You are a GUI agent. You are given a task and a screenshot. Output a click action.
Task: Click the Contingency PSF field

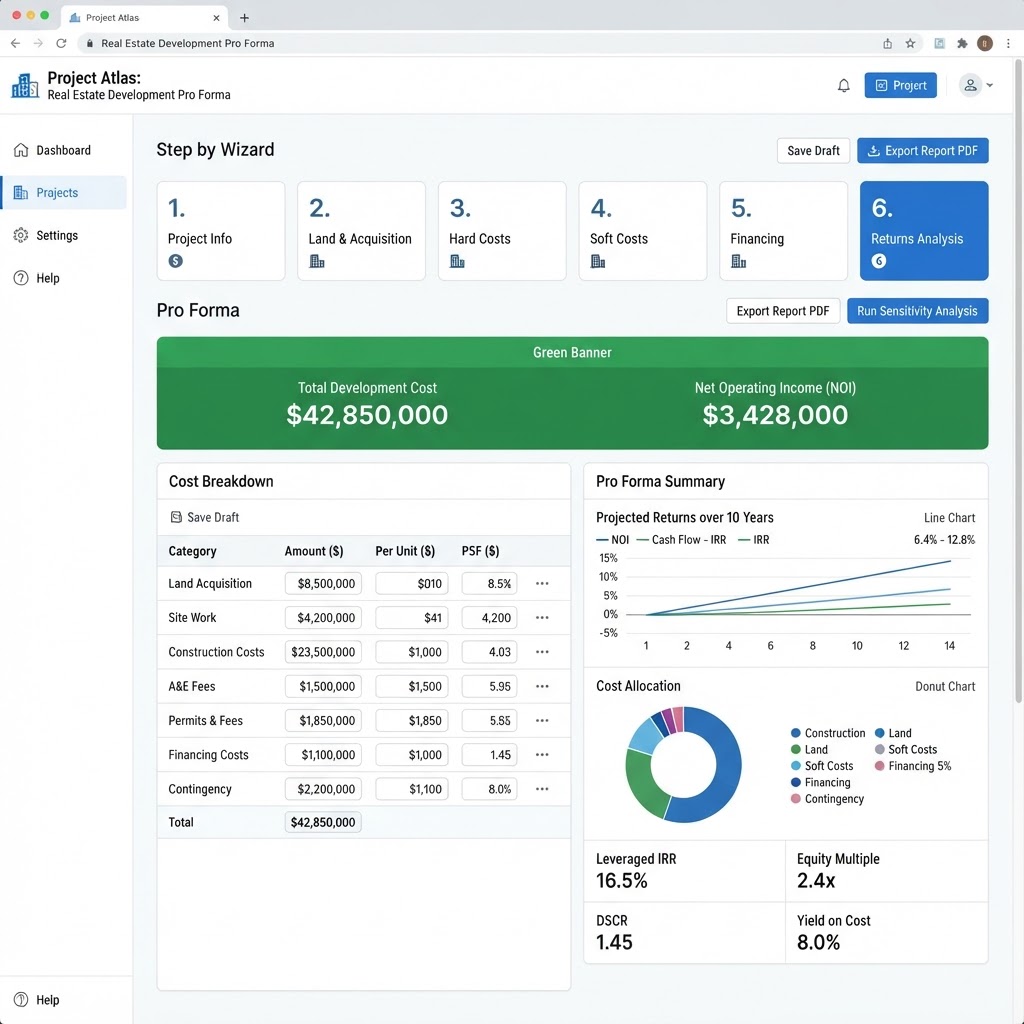click(x=489, y=789)
